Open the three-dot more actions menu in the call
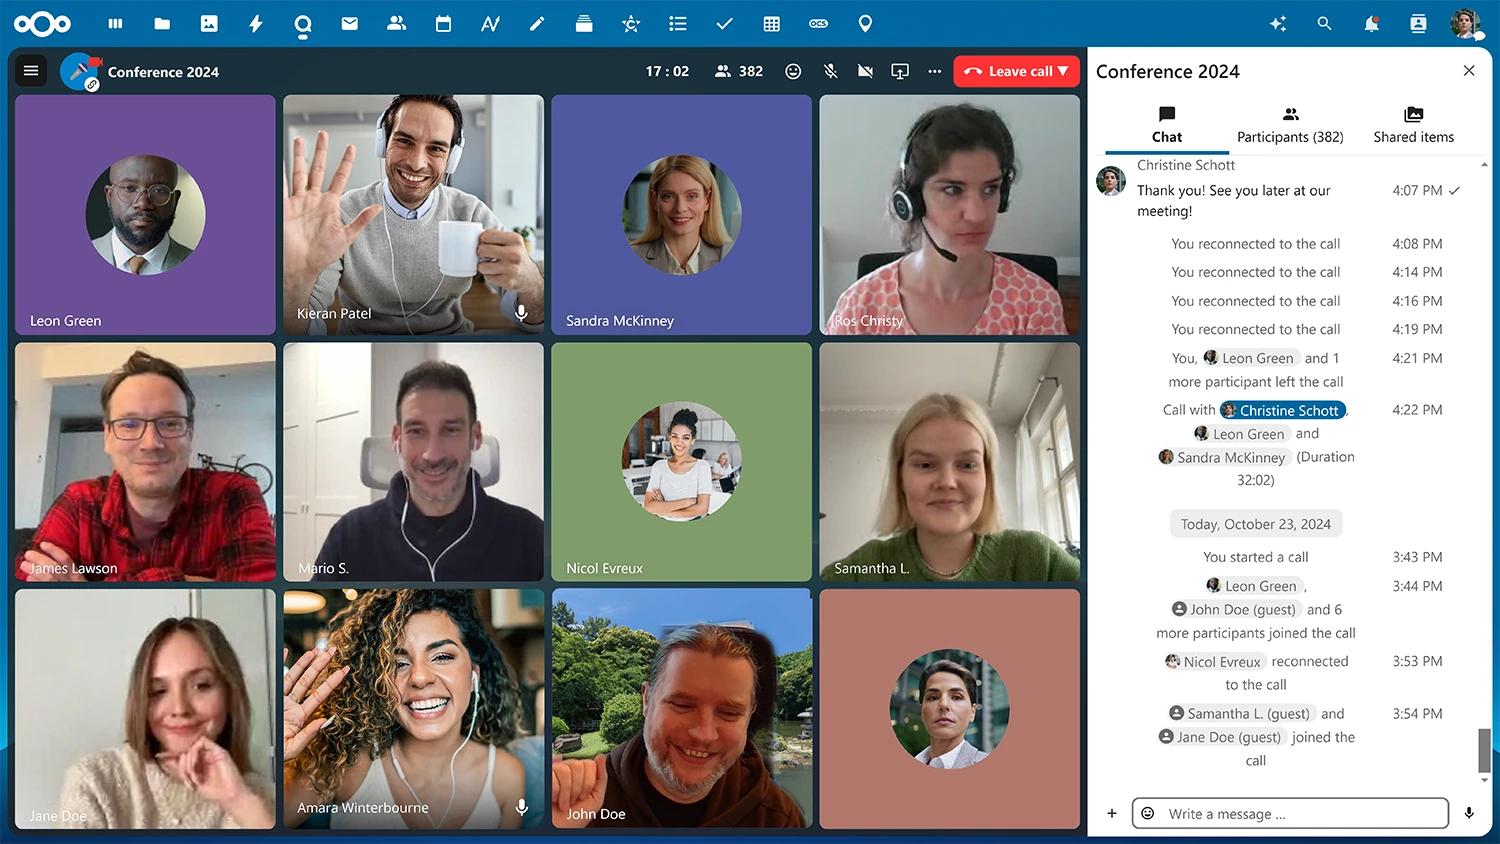Screen dimensions: 1500x844 pos(934,71)
